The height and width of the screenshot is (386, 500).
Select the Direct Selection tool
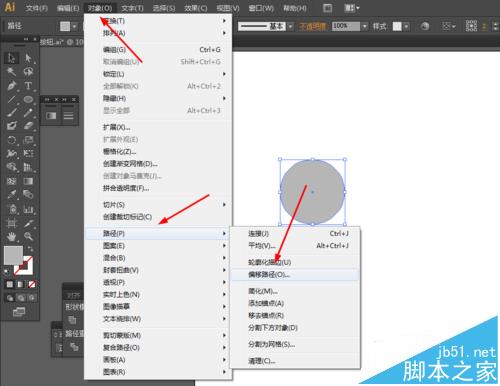tap(29, 58)
